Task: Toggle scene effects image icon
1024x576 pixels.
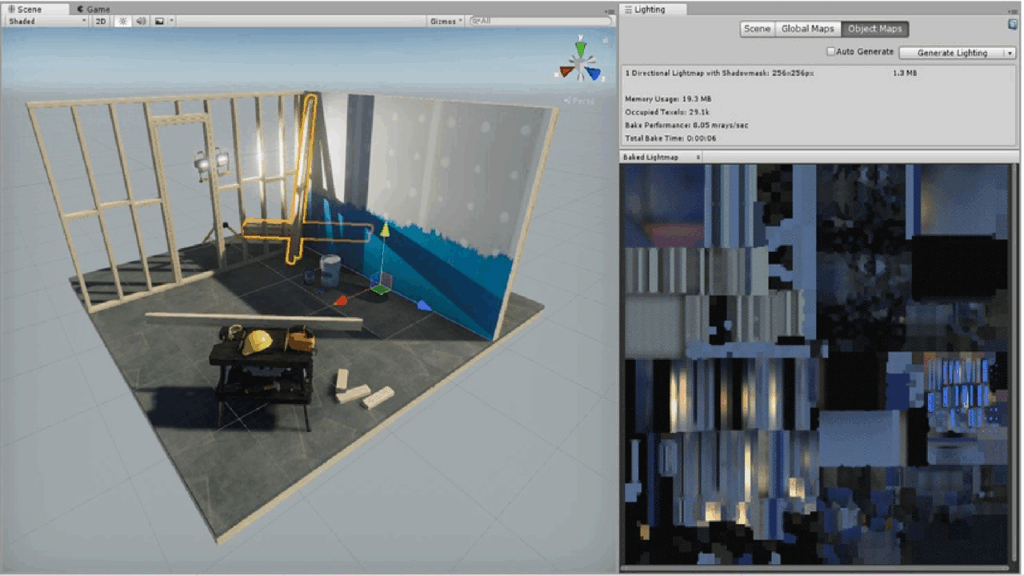Action: point(159,20)
